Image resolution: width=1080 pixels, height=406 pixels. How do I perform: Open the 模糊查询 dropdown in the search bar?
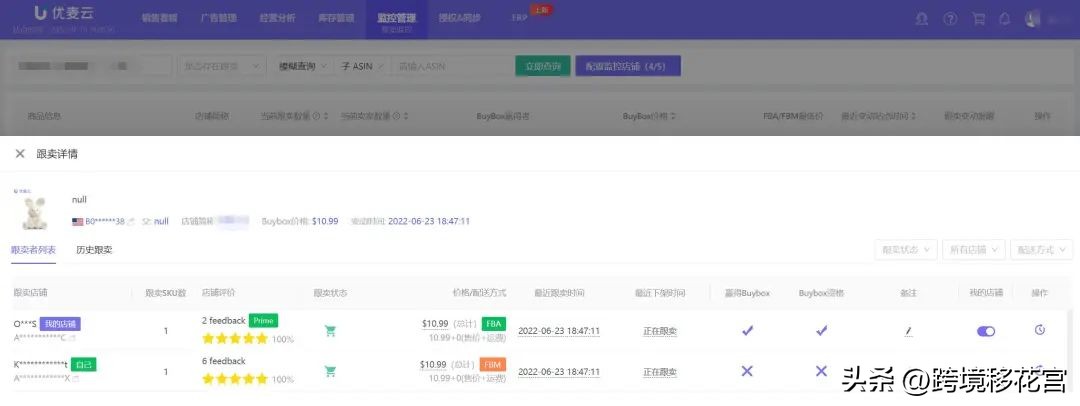(302, 66)
